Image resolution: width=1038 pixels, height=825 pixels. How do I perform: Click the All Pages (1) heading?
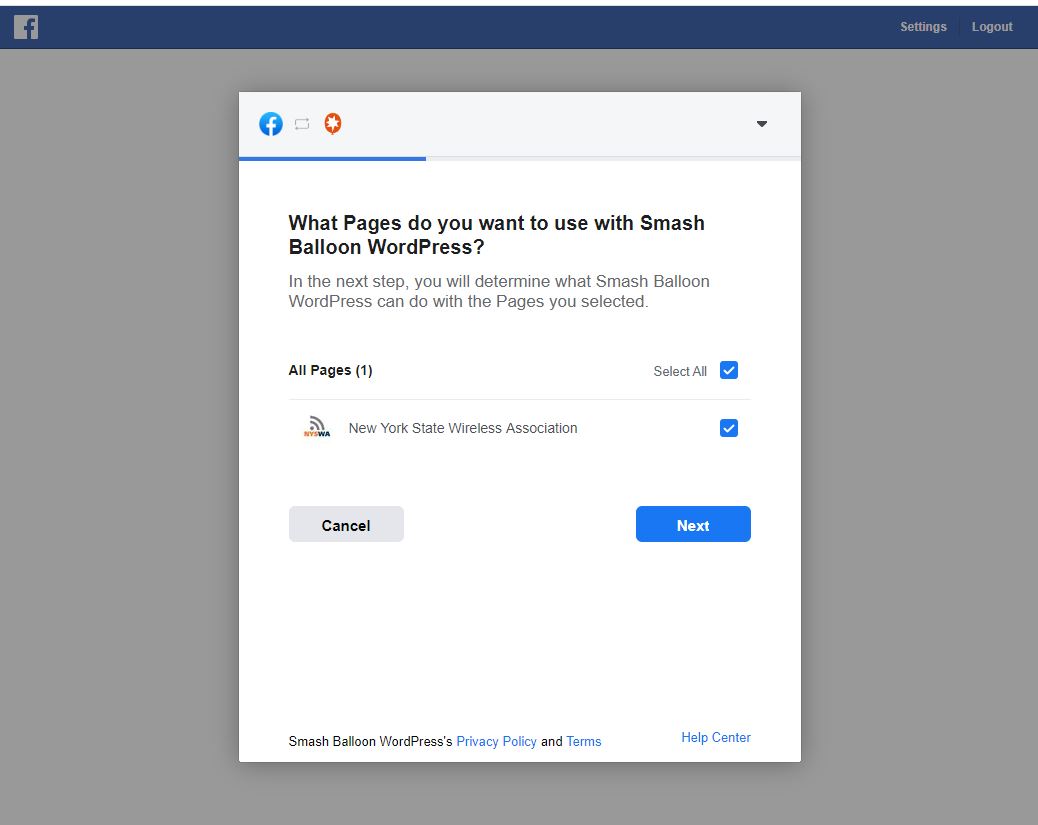tap(330, 370)
